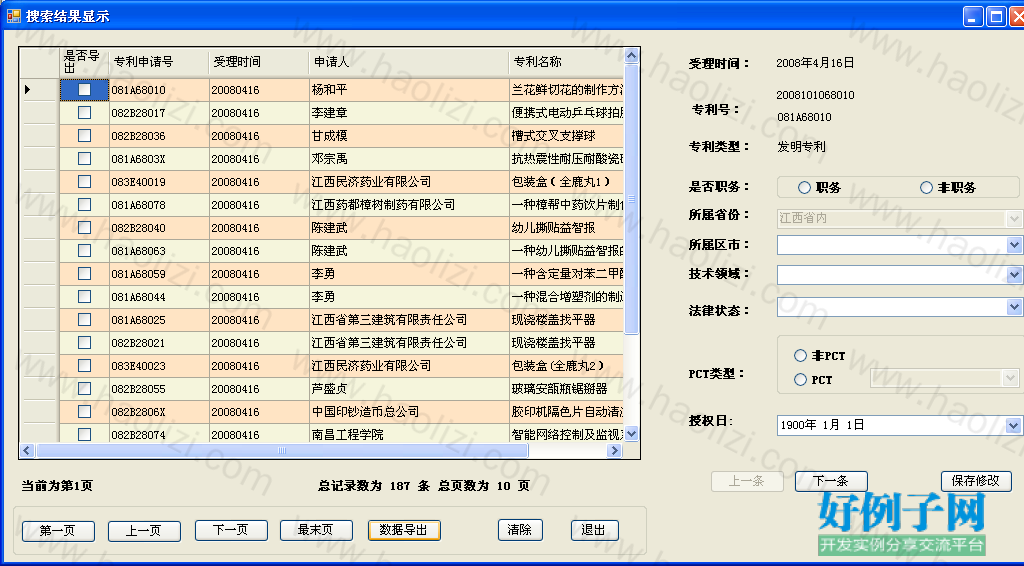Click patent number cell 081A68025
The width and height of the screenshot is (1024, 566).
[159, 320]
